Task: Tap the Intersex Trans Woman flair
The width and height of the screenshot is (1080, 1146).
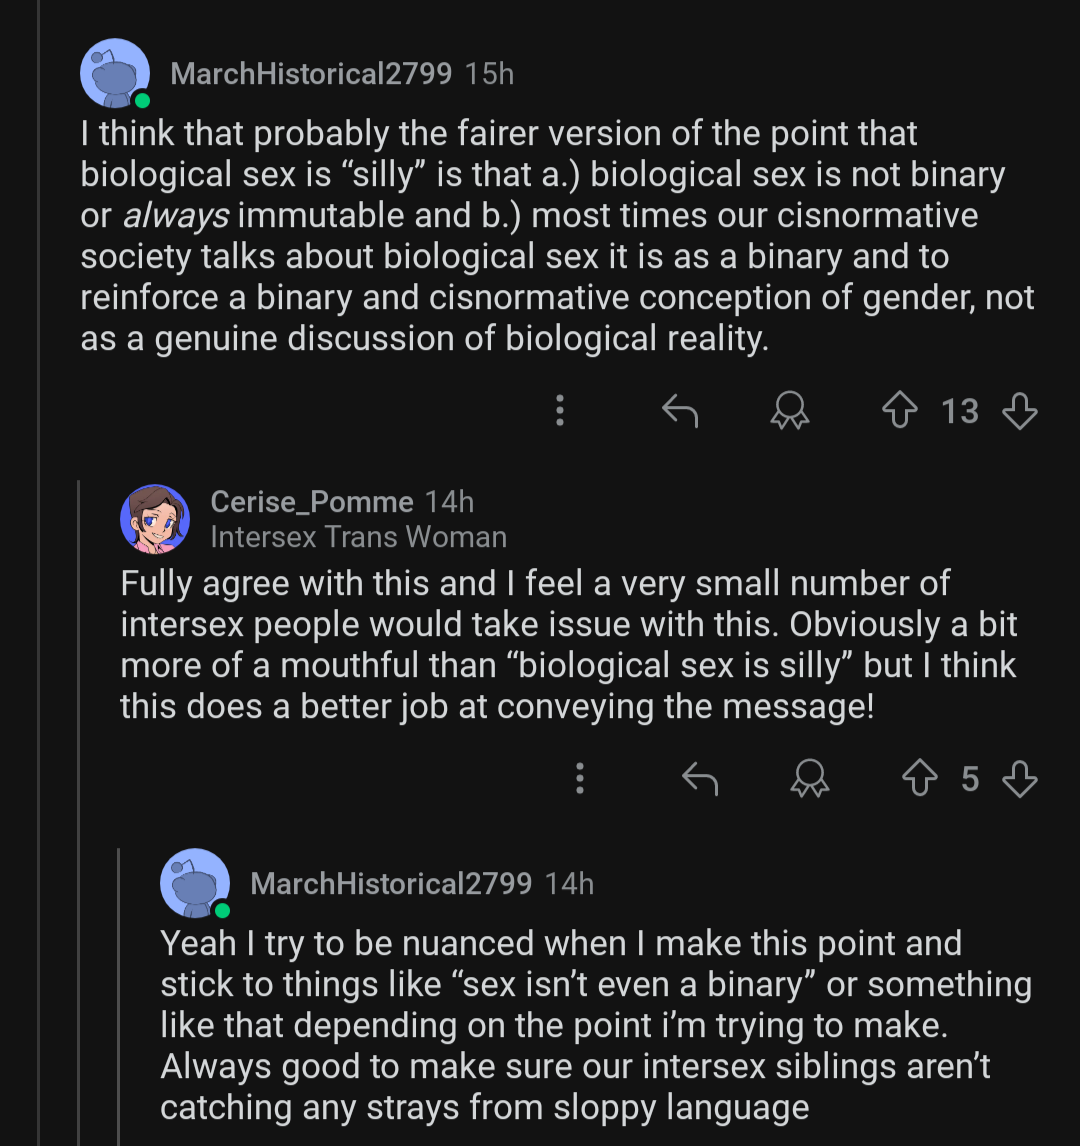Action: (x=358, y=537)
